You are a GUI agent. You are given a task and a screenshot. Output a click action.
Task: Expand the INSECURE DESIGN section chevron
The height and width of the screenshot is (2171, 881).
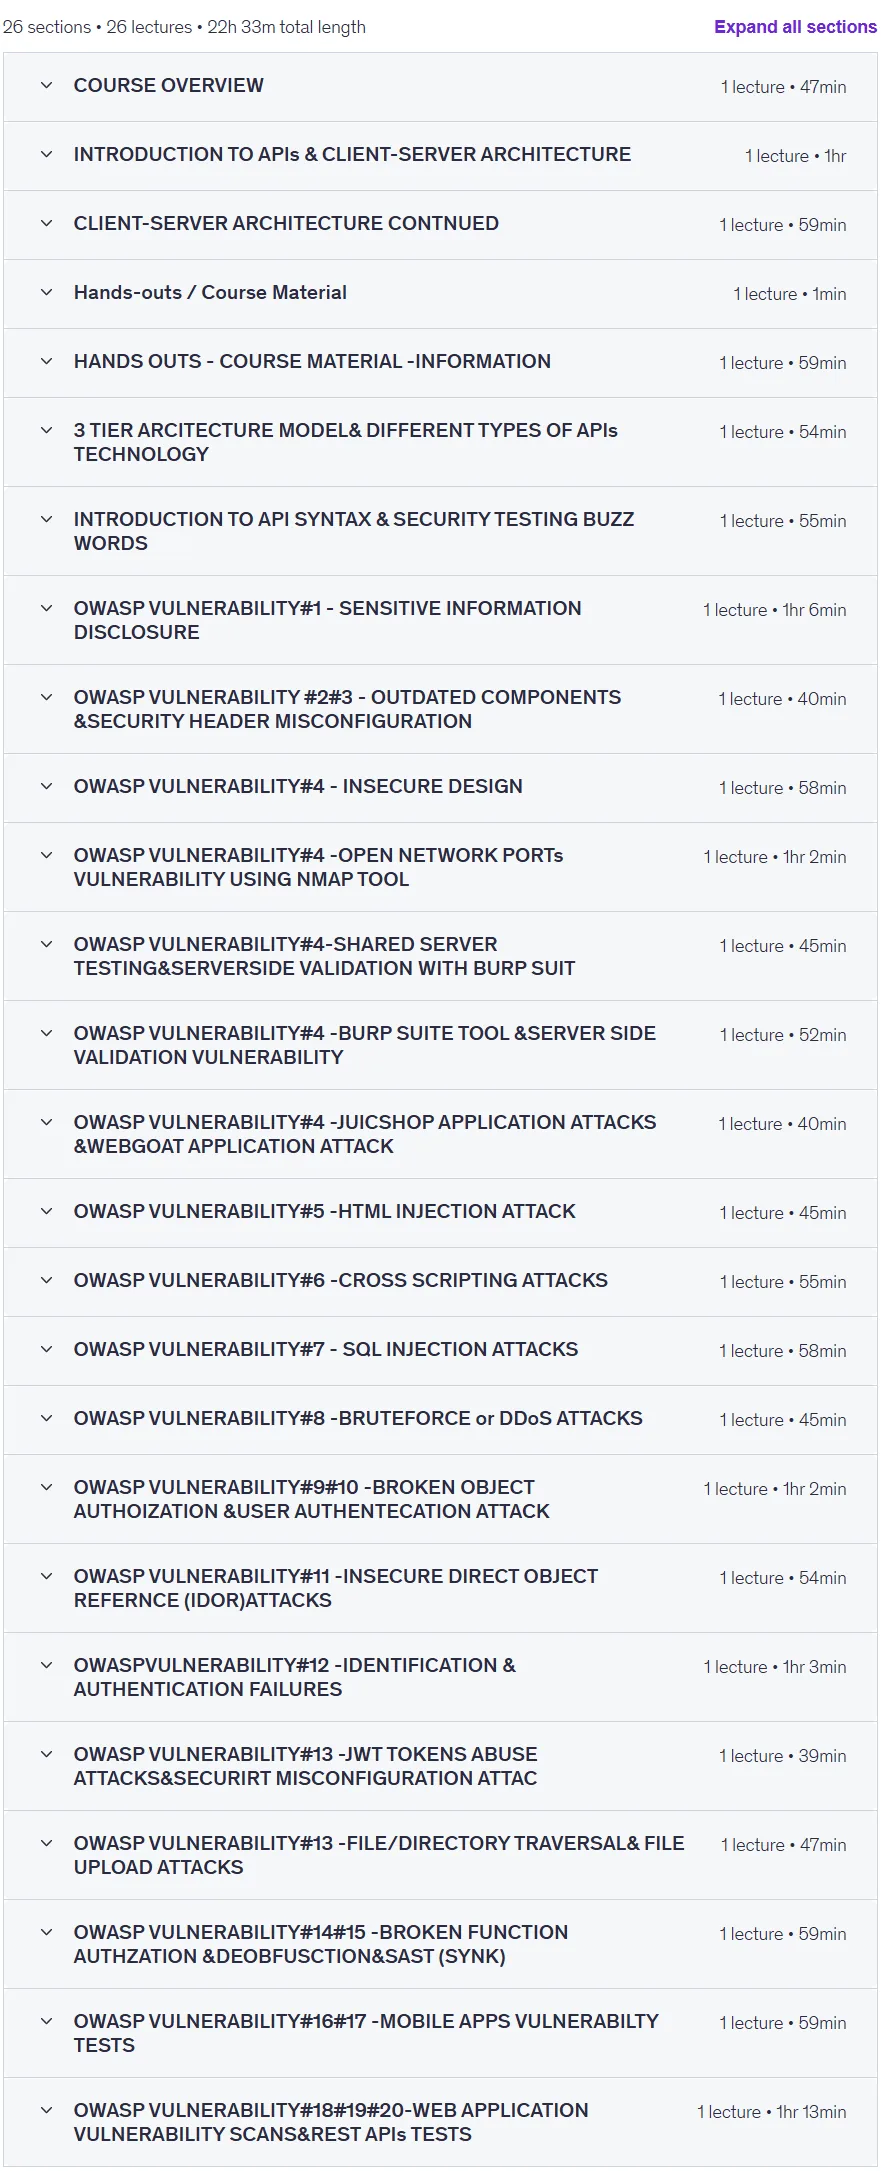pos(46,786)
